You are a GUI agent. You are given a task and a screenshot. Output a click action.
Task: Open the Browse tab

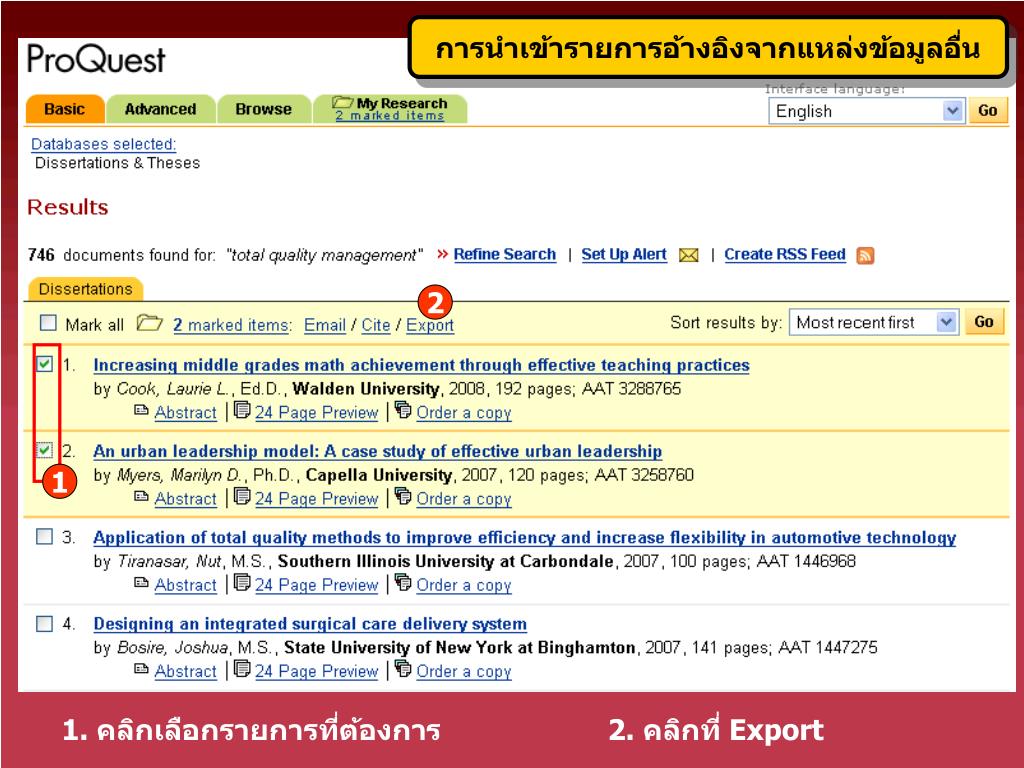pos(264,109)
